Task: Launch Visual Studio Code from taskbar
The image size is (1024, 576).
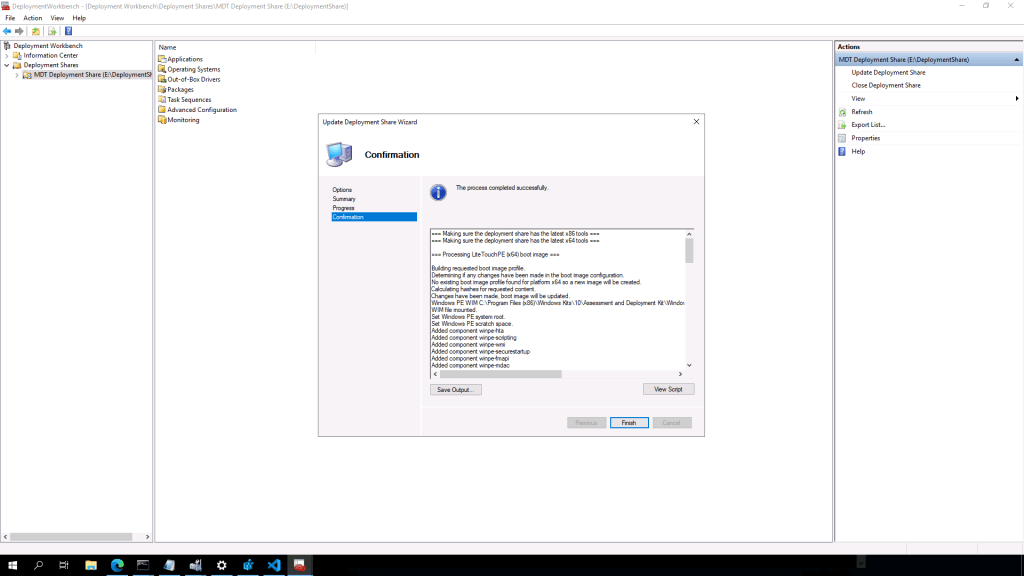Action: pyautogui.click(x=273, y=565)
